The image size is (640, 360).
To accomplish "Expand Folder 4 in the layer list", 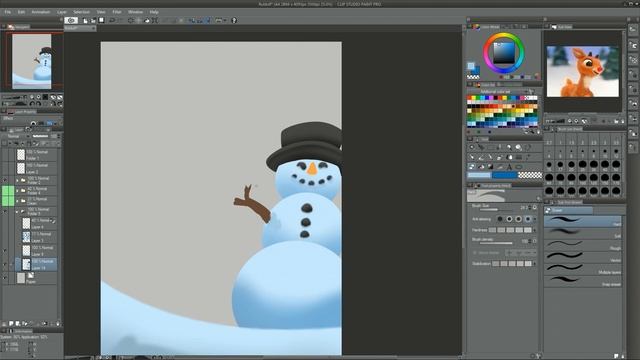I will coord(17,191).
